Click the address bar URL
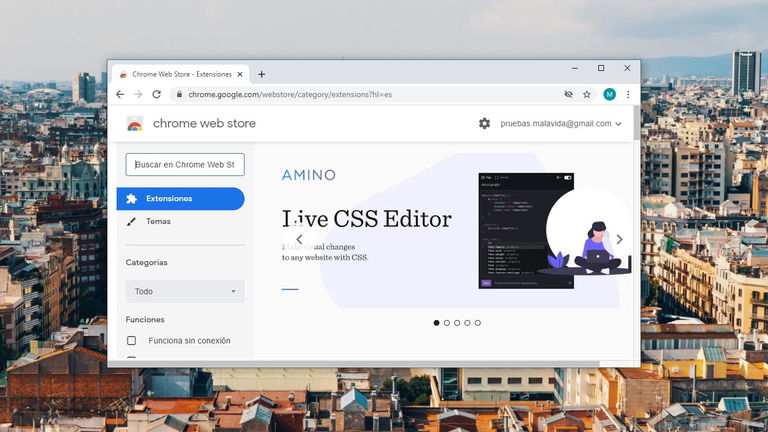Screen dimensions: 768x432 [290, 95]
